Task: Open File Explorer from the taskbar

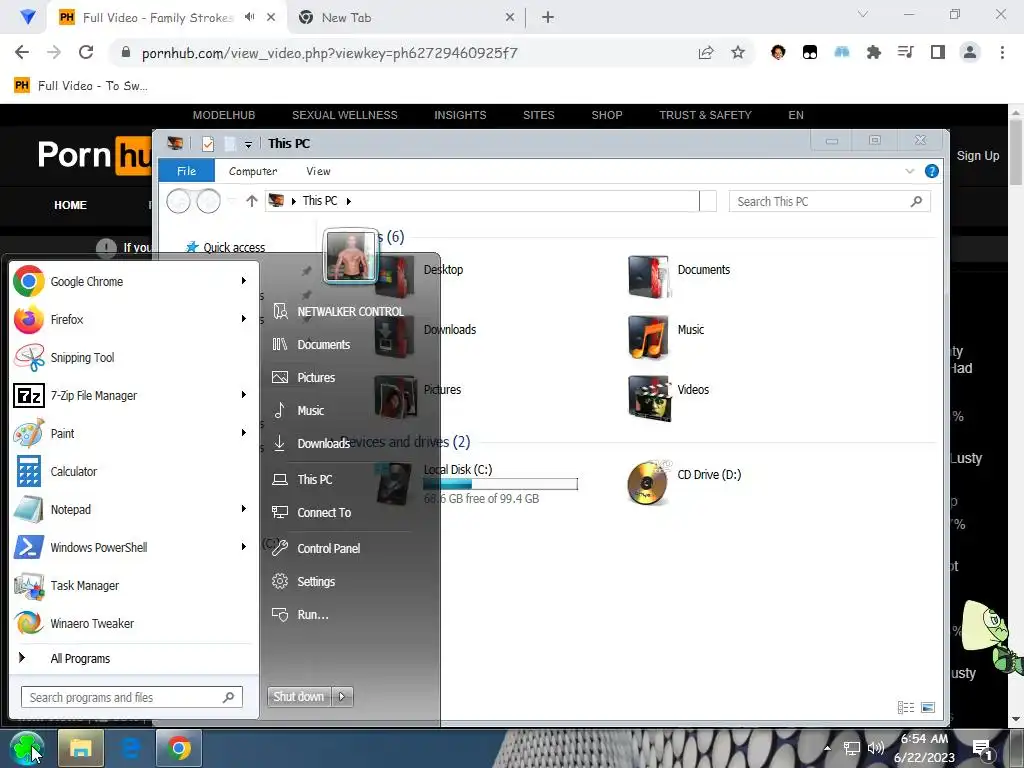Action: click(x=80, y=748)
